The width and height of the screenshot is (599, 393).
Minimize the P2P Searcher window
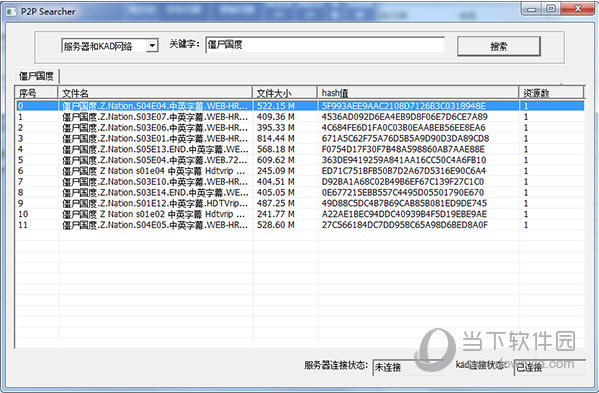(531, 9)
